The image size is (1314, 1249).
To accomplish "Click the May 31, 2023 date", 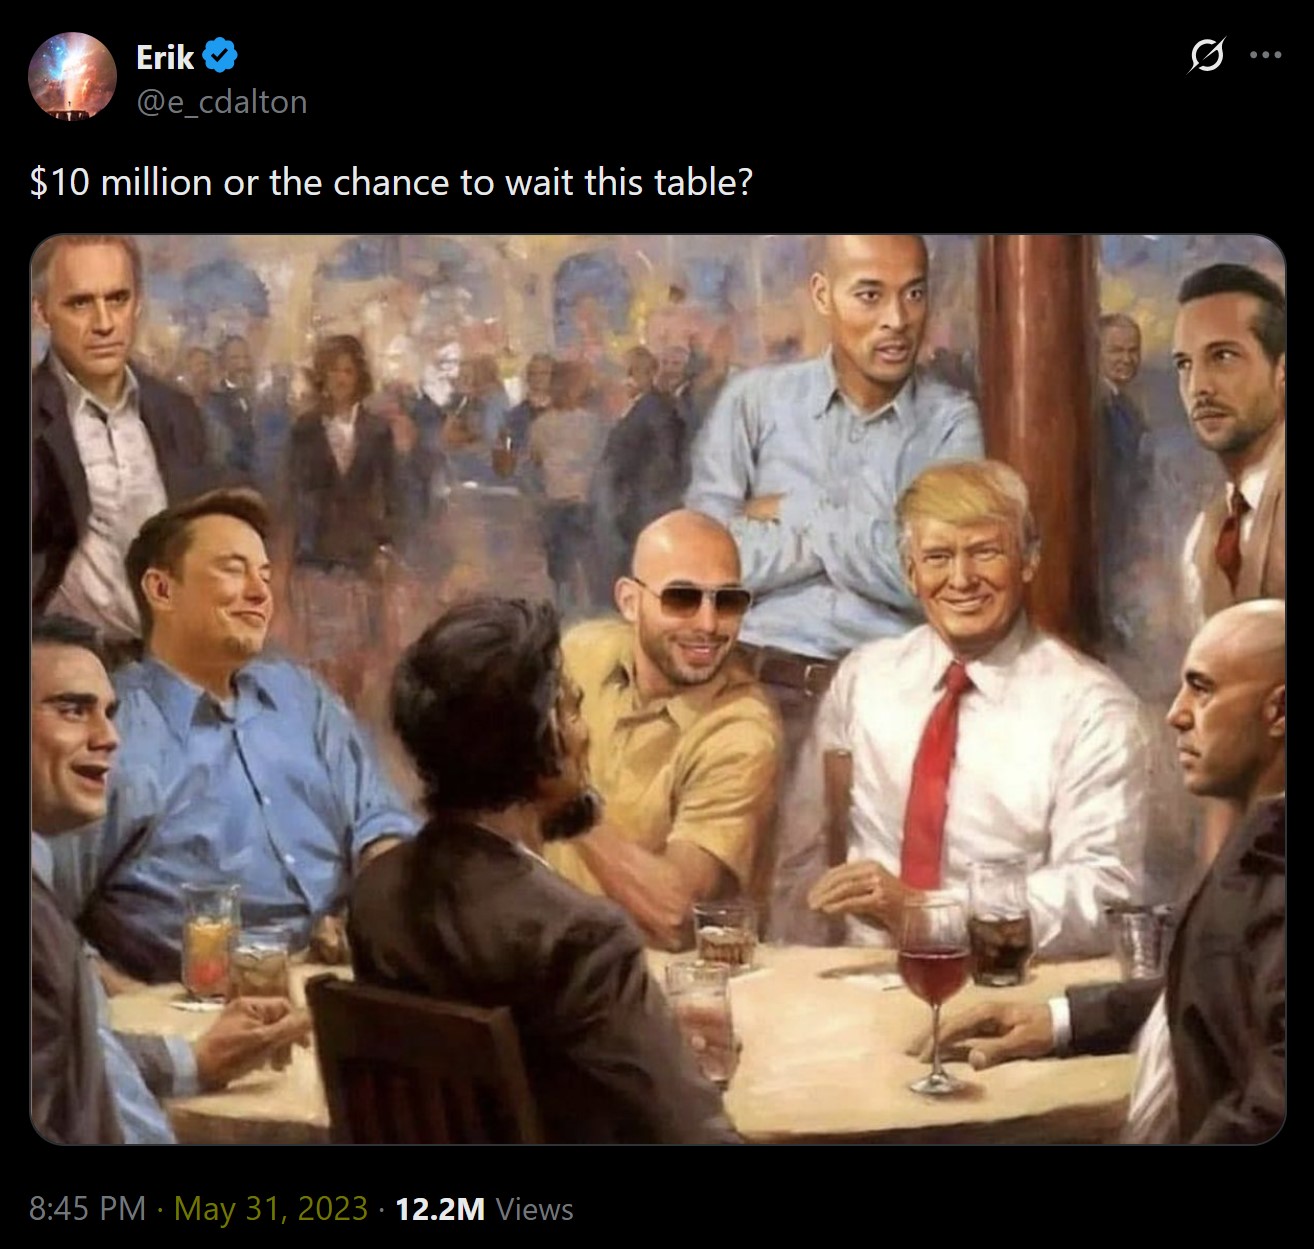I will pos(271,1208).
